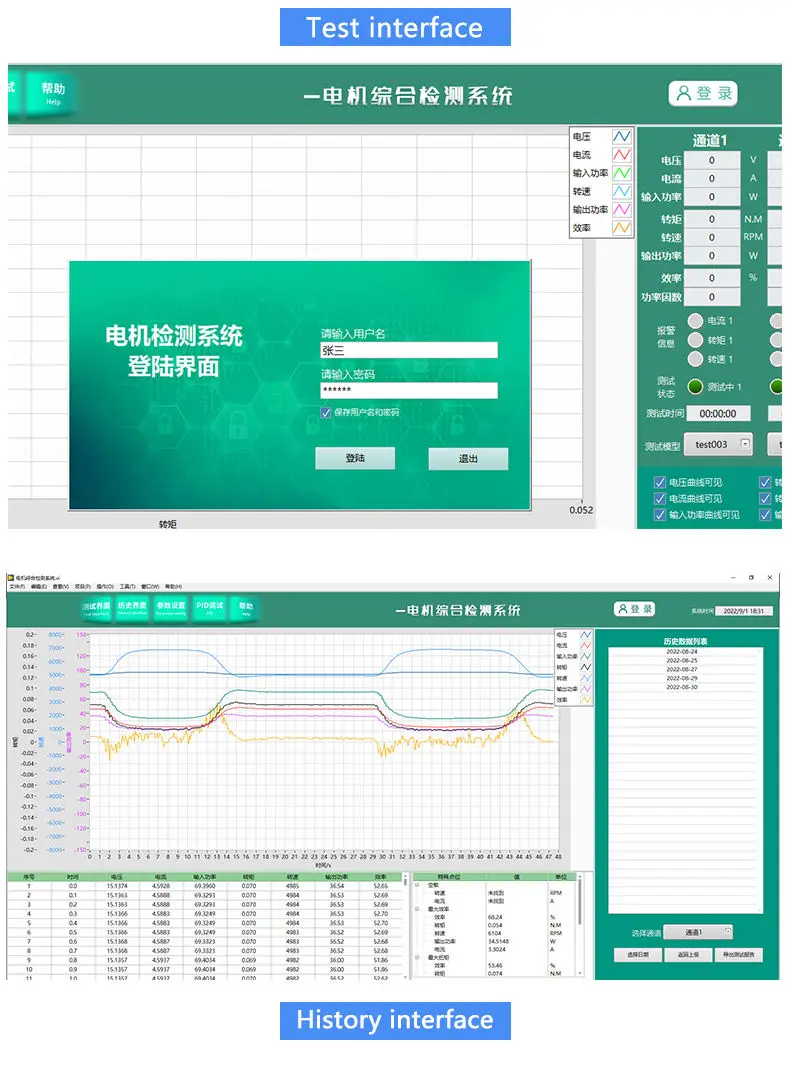Viewport: 790px width, 1066px height.
Task: Click 输出功率 legend curve icon in History interface
Action: point(585,689)
